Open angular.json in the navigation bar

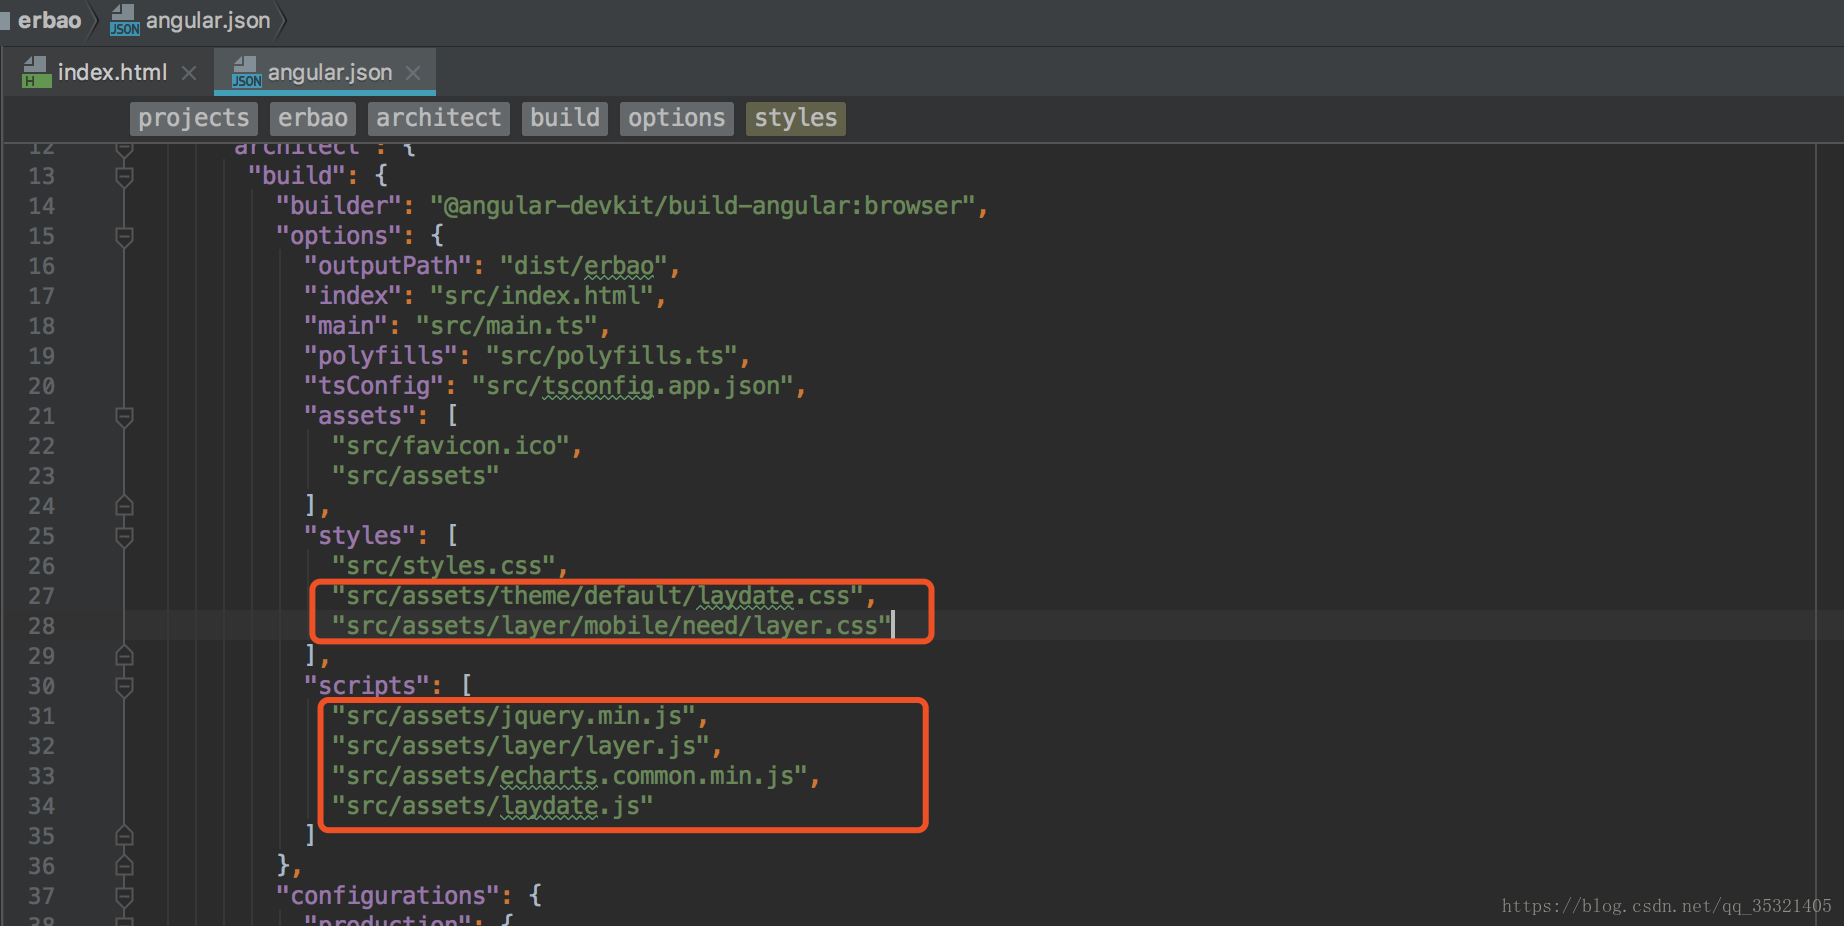pos(208,20)
